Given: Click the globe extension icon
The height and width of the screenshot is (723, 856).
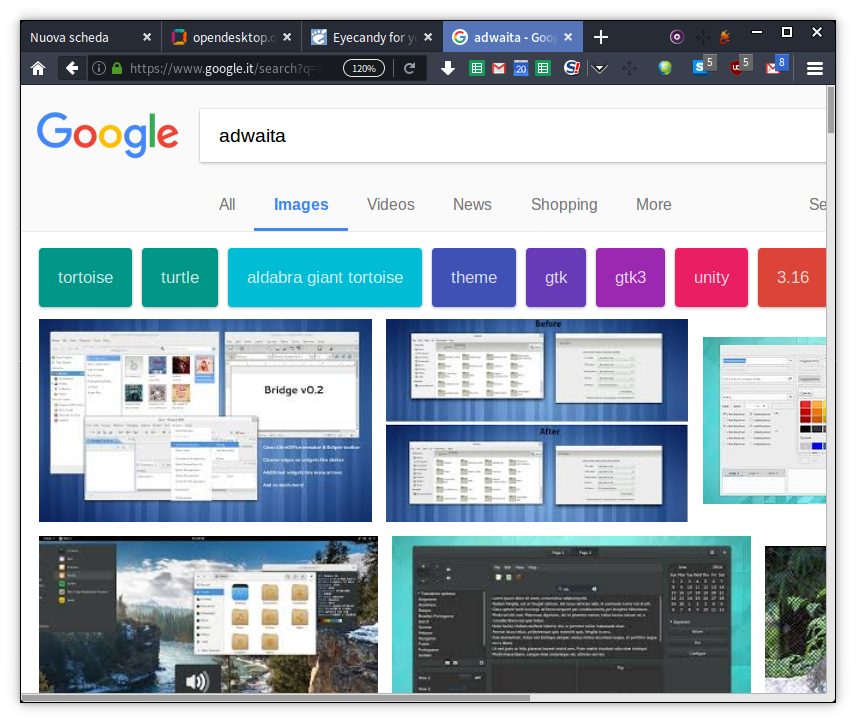Looking at the screenshot, I should point(664,68).
